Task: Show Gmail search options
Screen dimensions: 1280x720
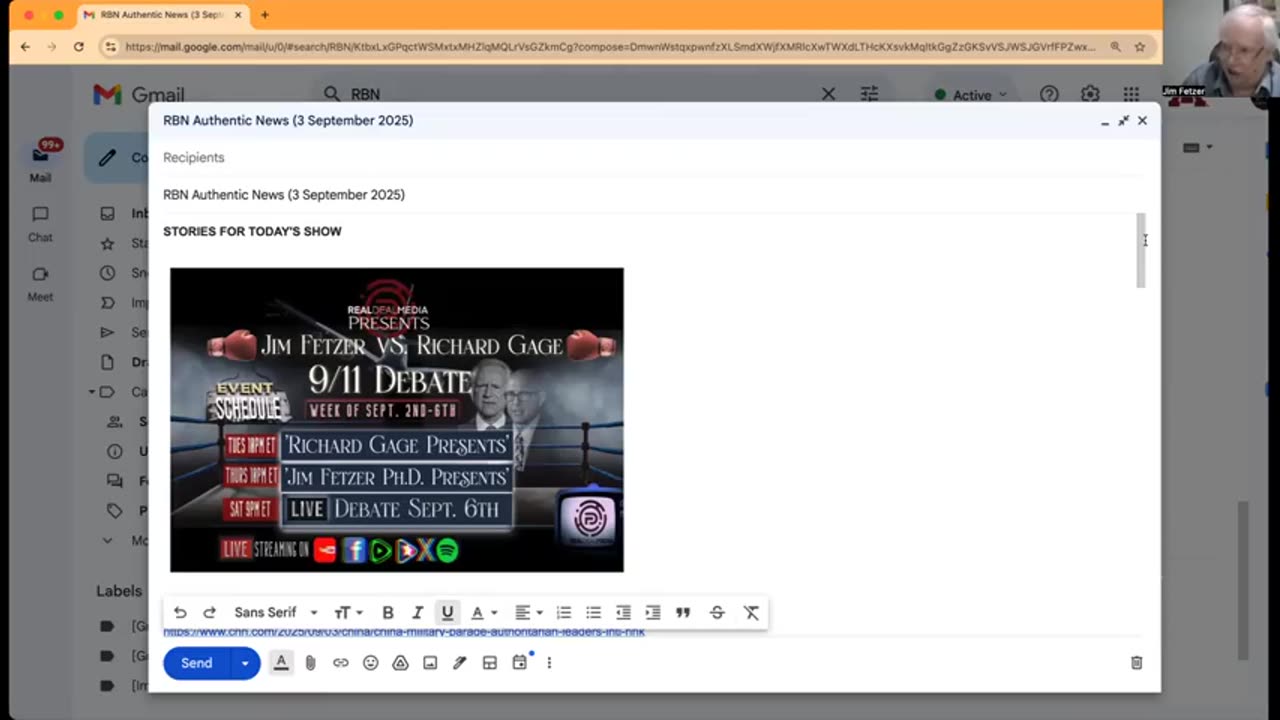Action: tap(869, 94)
